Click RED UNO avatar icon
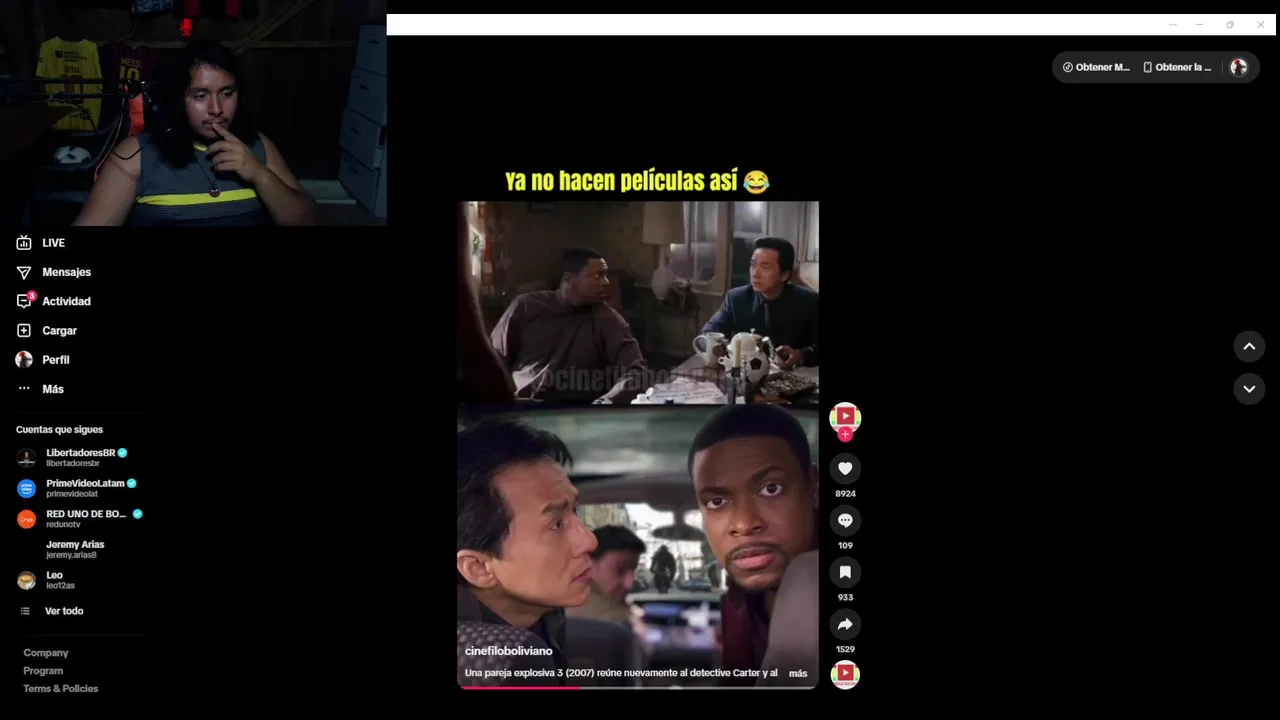This screenshot has height=720, width=1280. [27, 519]
